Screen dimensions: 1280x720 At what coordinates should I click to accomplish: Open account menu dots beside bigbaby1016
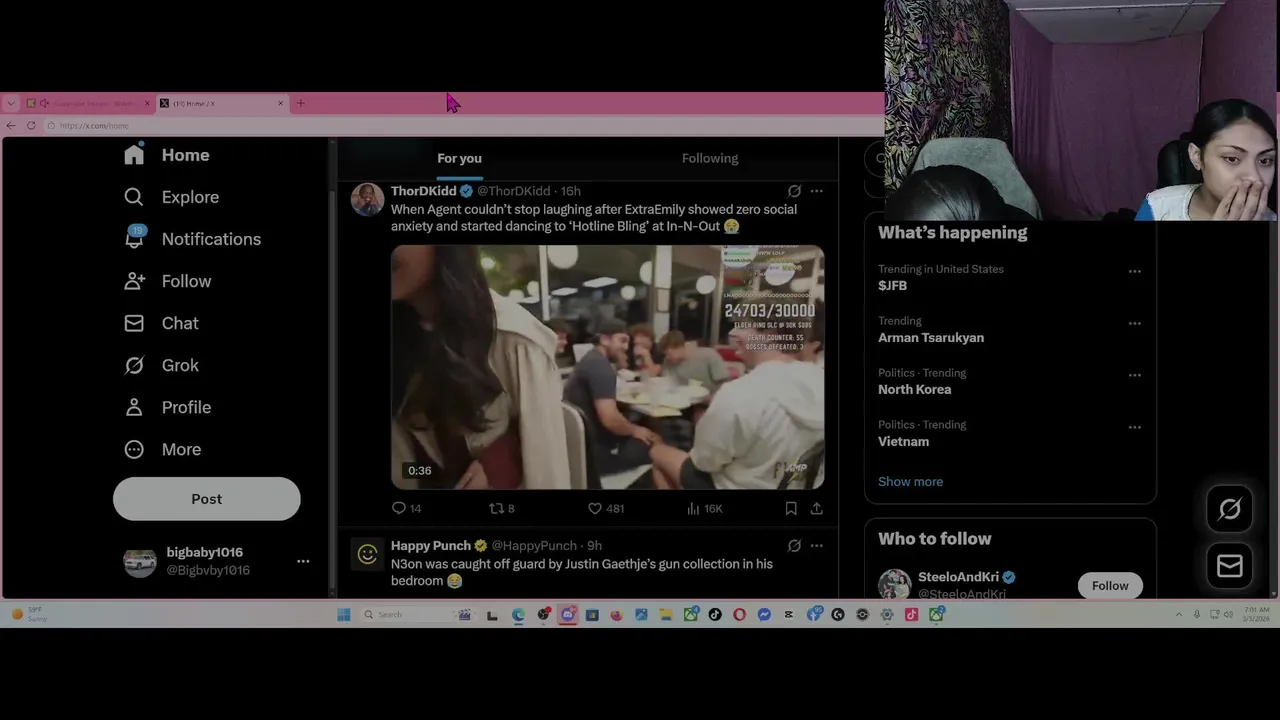303,561
